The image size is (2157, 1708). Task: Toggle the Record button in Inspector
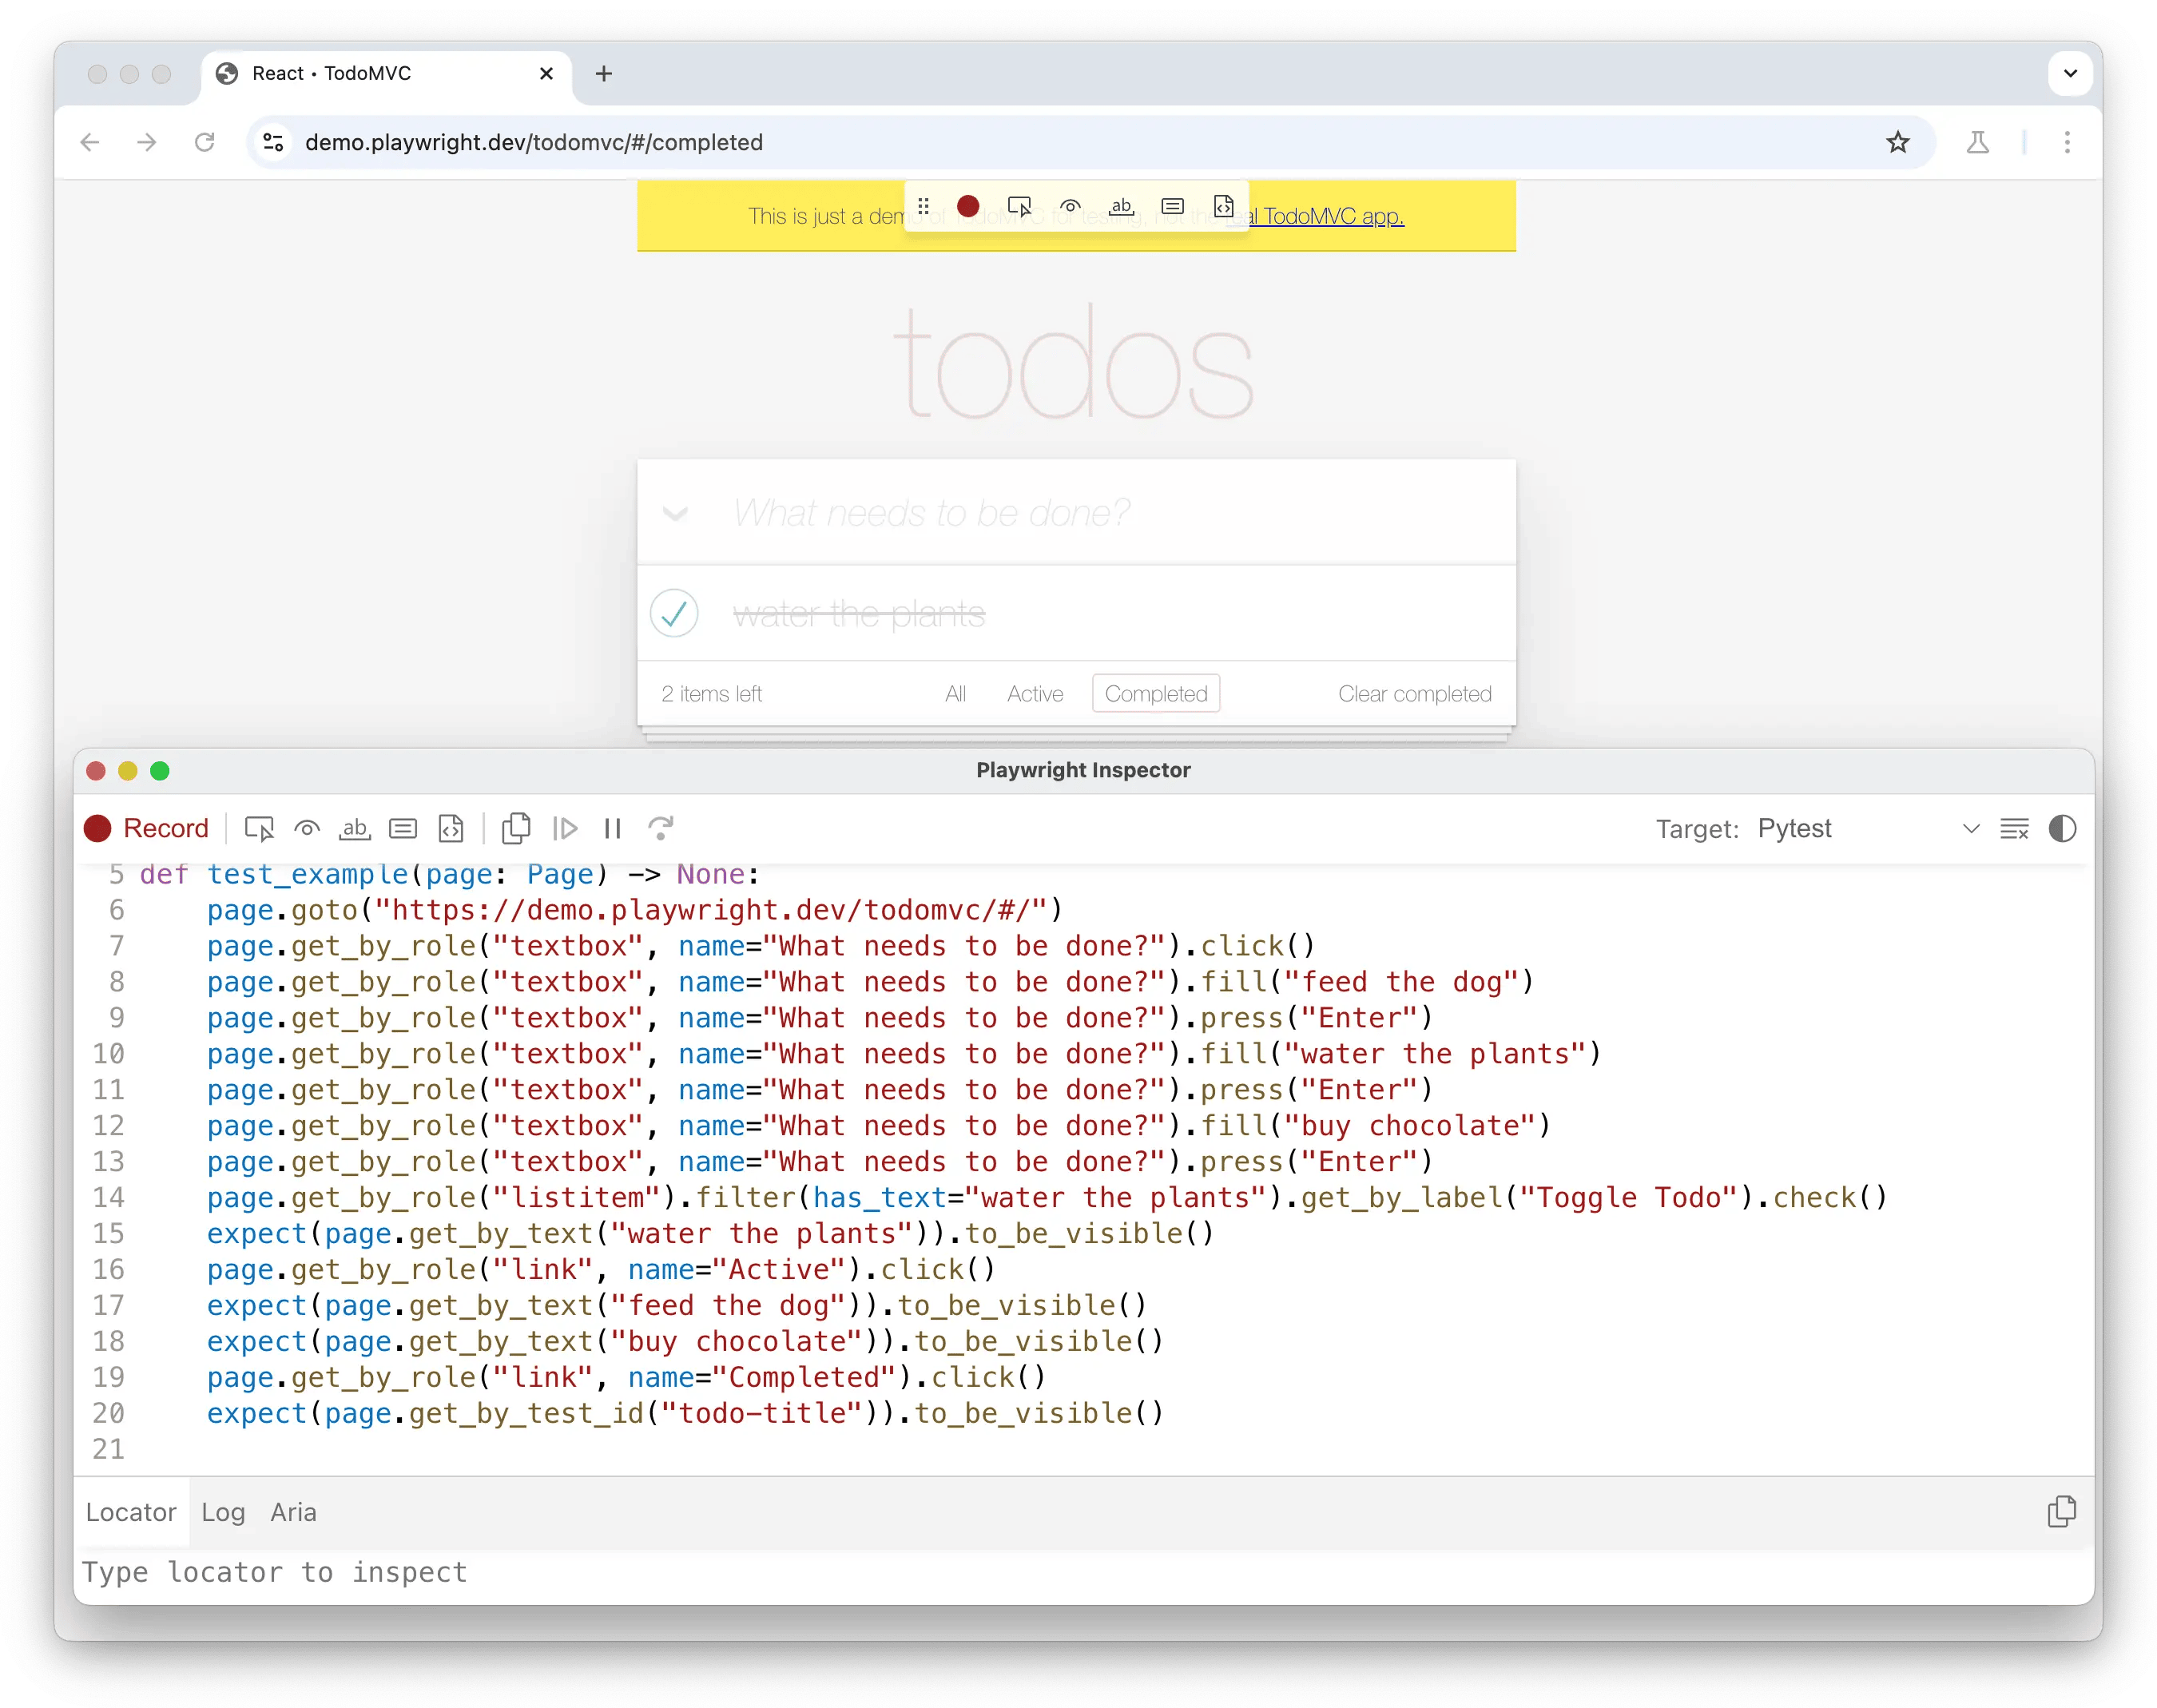pos(147,829)
